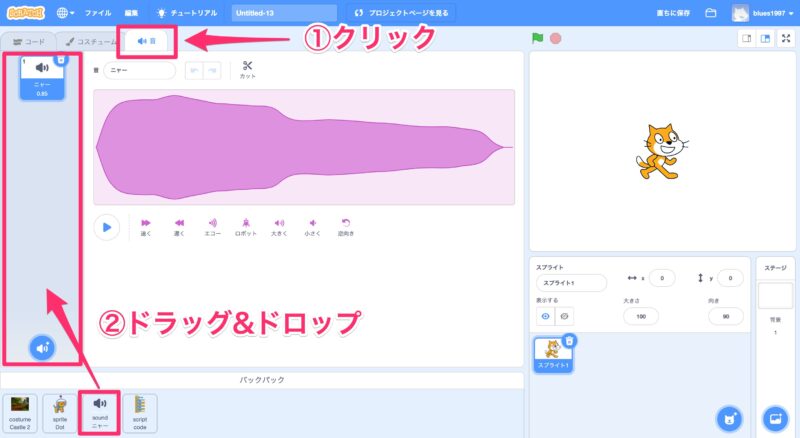The width and height of the screenshot is (800, 438).
Task: Collapse the バックパック panel header
Action: [x=262, y=381]
